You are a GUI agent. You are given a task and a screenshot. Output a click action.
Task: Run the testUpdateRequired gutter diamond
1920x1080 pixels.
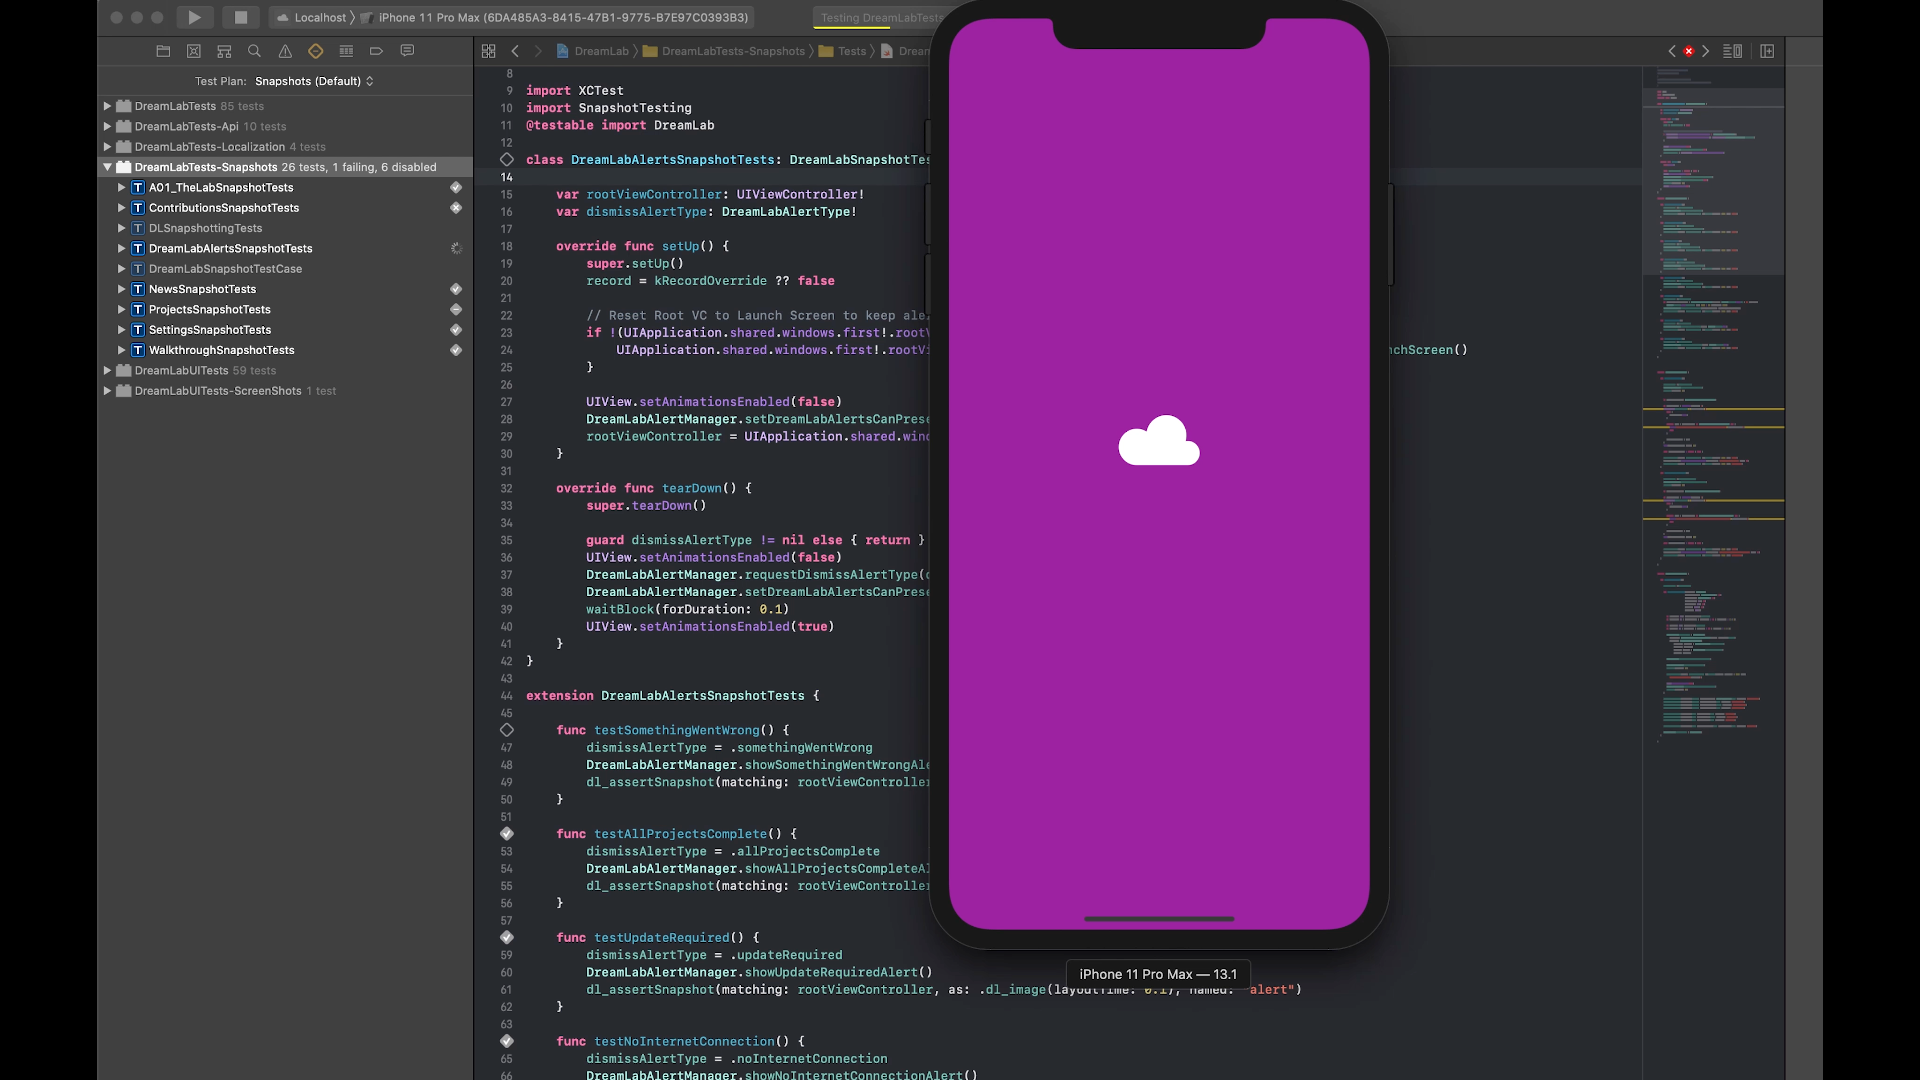(507, 937)
